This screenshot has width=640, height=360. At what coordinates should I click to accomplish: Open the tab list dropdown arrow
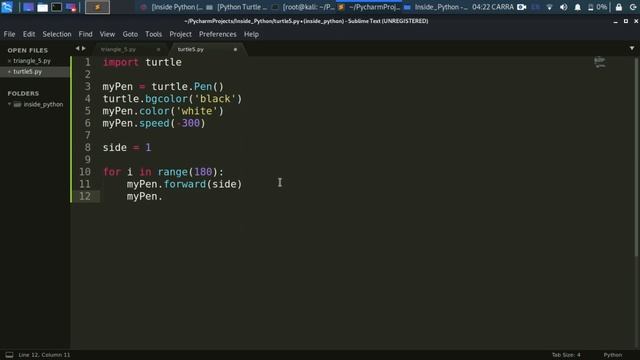pos(632,49)
